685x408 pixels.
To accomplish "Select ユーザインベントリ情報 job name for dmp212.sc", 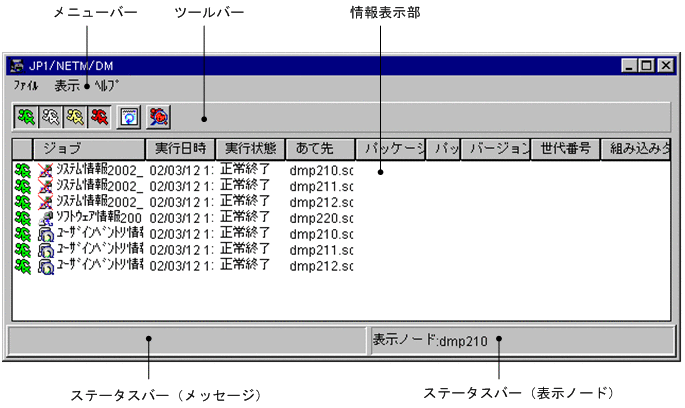I will pos(100,266).
